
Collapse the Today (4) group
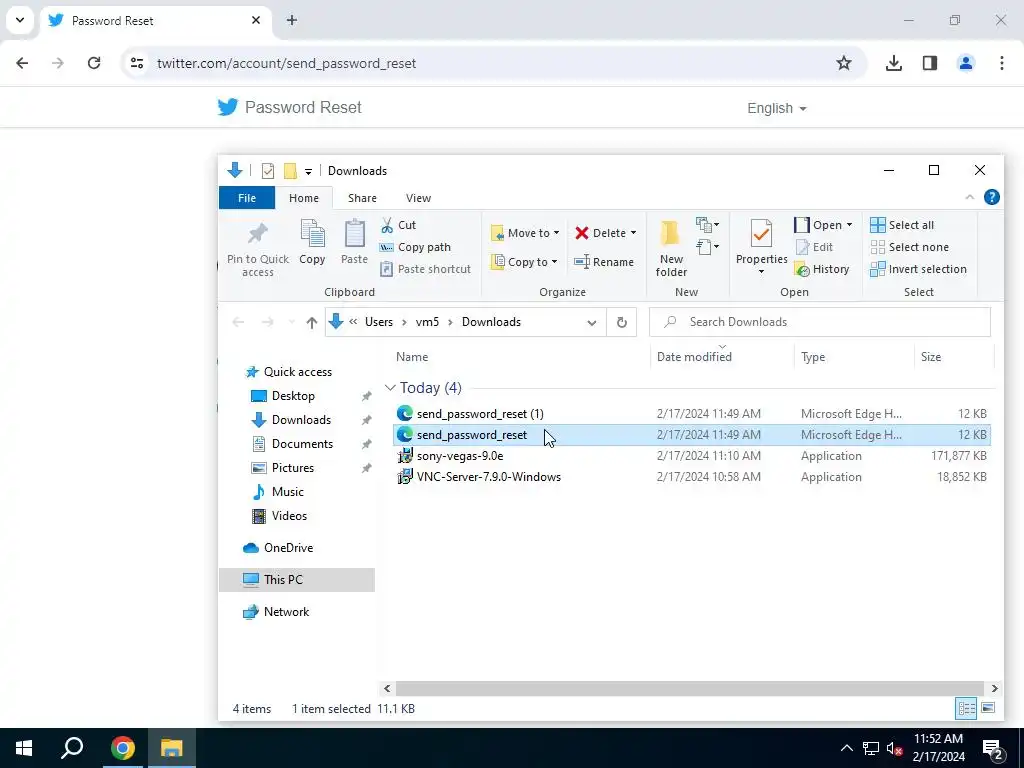click(390, 388)
